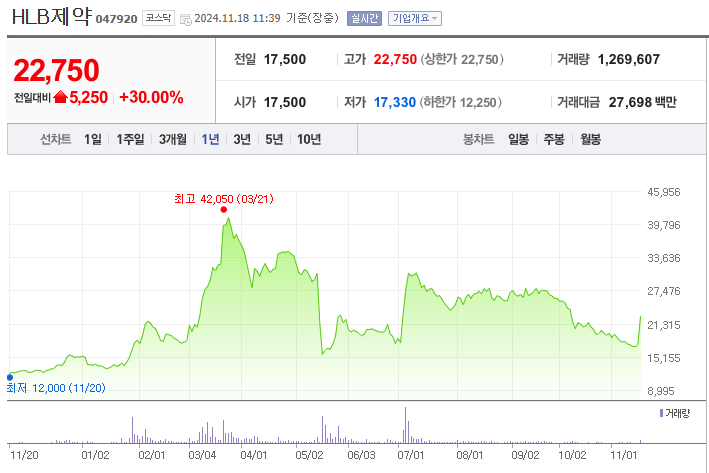Click the 전일 value 17,500

click(x=285, y=59)
